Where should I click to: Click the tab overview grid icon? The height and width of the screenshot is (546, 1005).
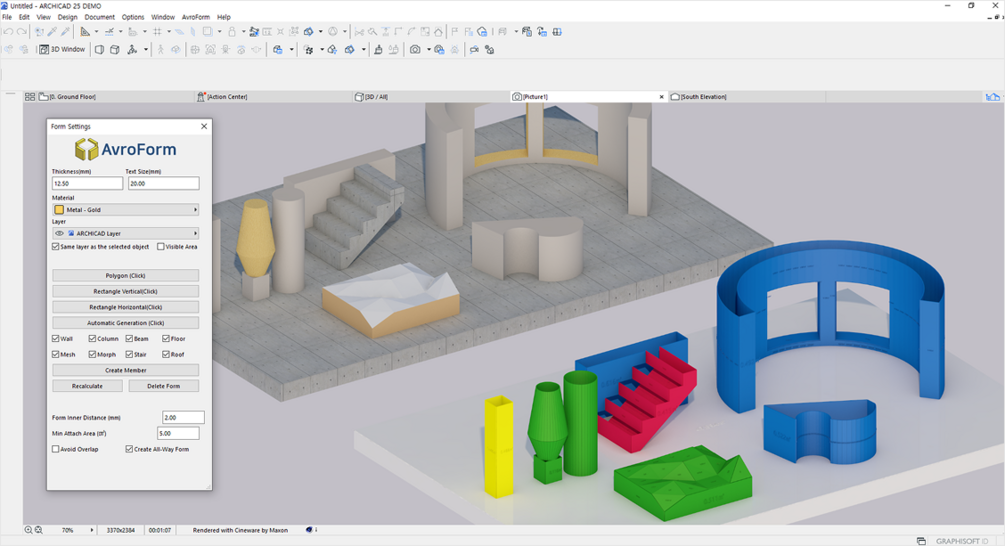[29, 97]
